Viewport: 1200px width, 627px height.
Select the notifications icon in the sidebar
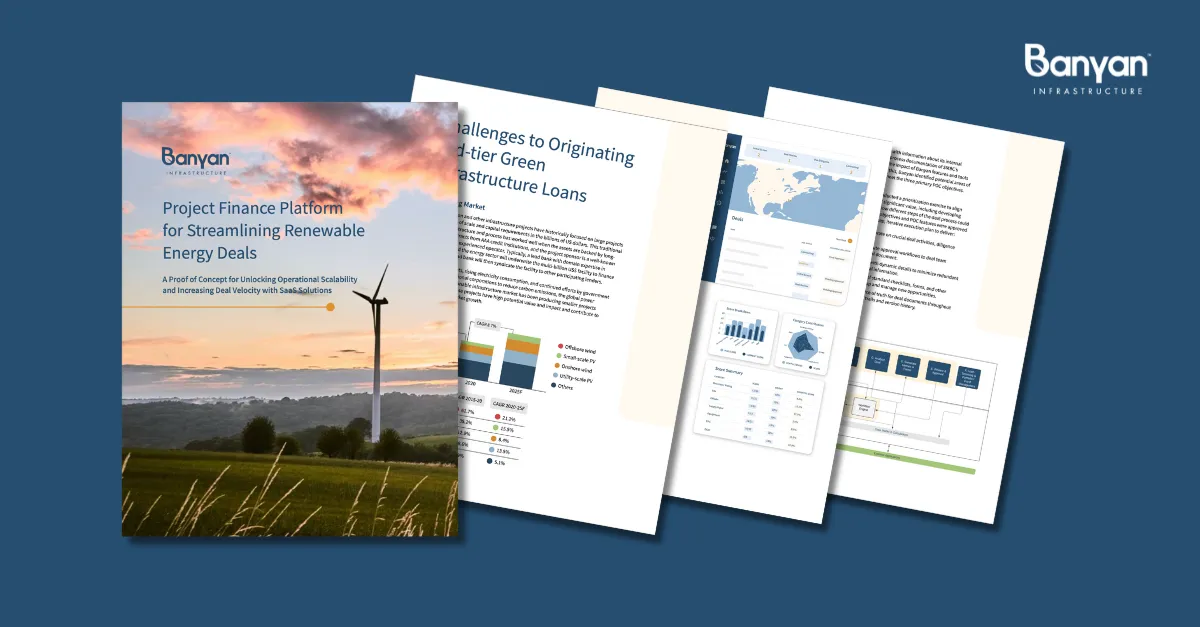[720, 192]
